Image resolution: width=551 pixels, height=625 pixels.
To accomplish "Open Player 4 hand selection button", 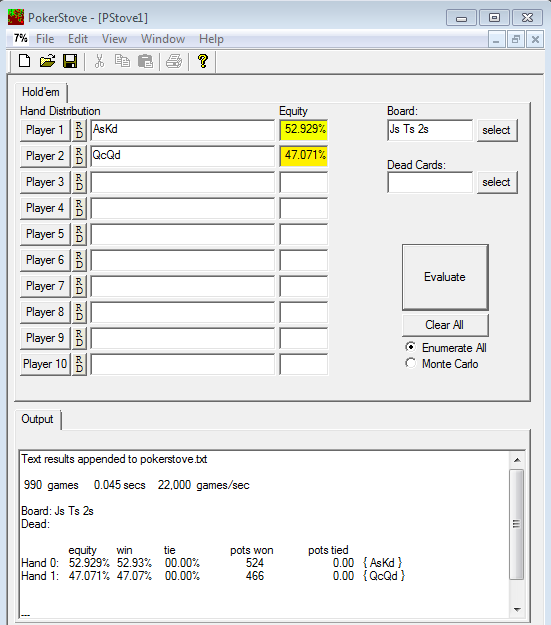I will tap(45, 208).
